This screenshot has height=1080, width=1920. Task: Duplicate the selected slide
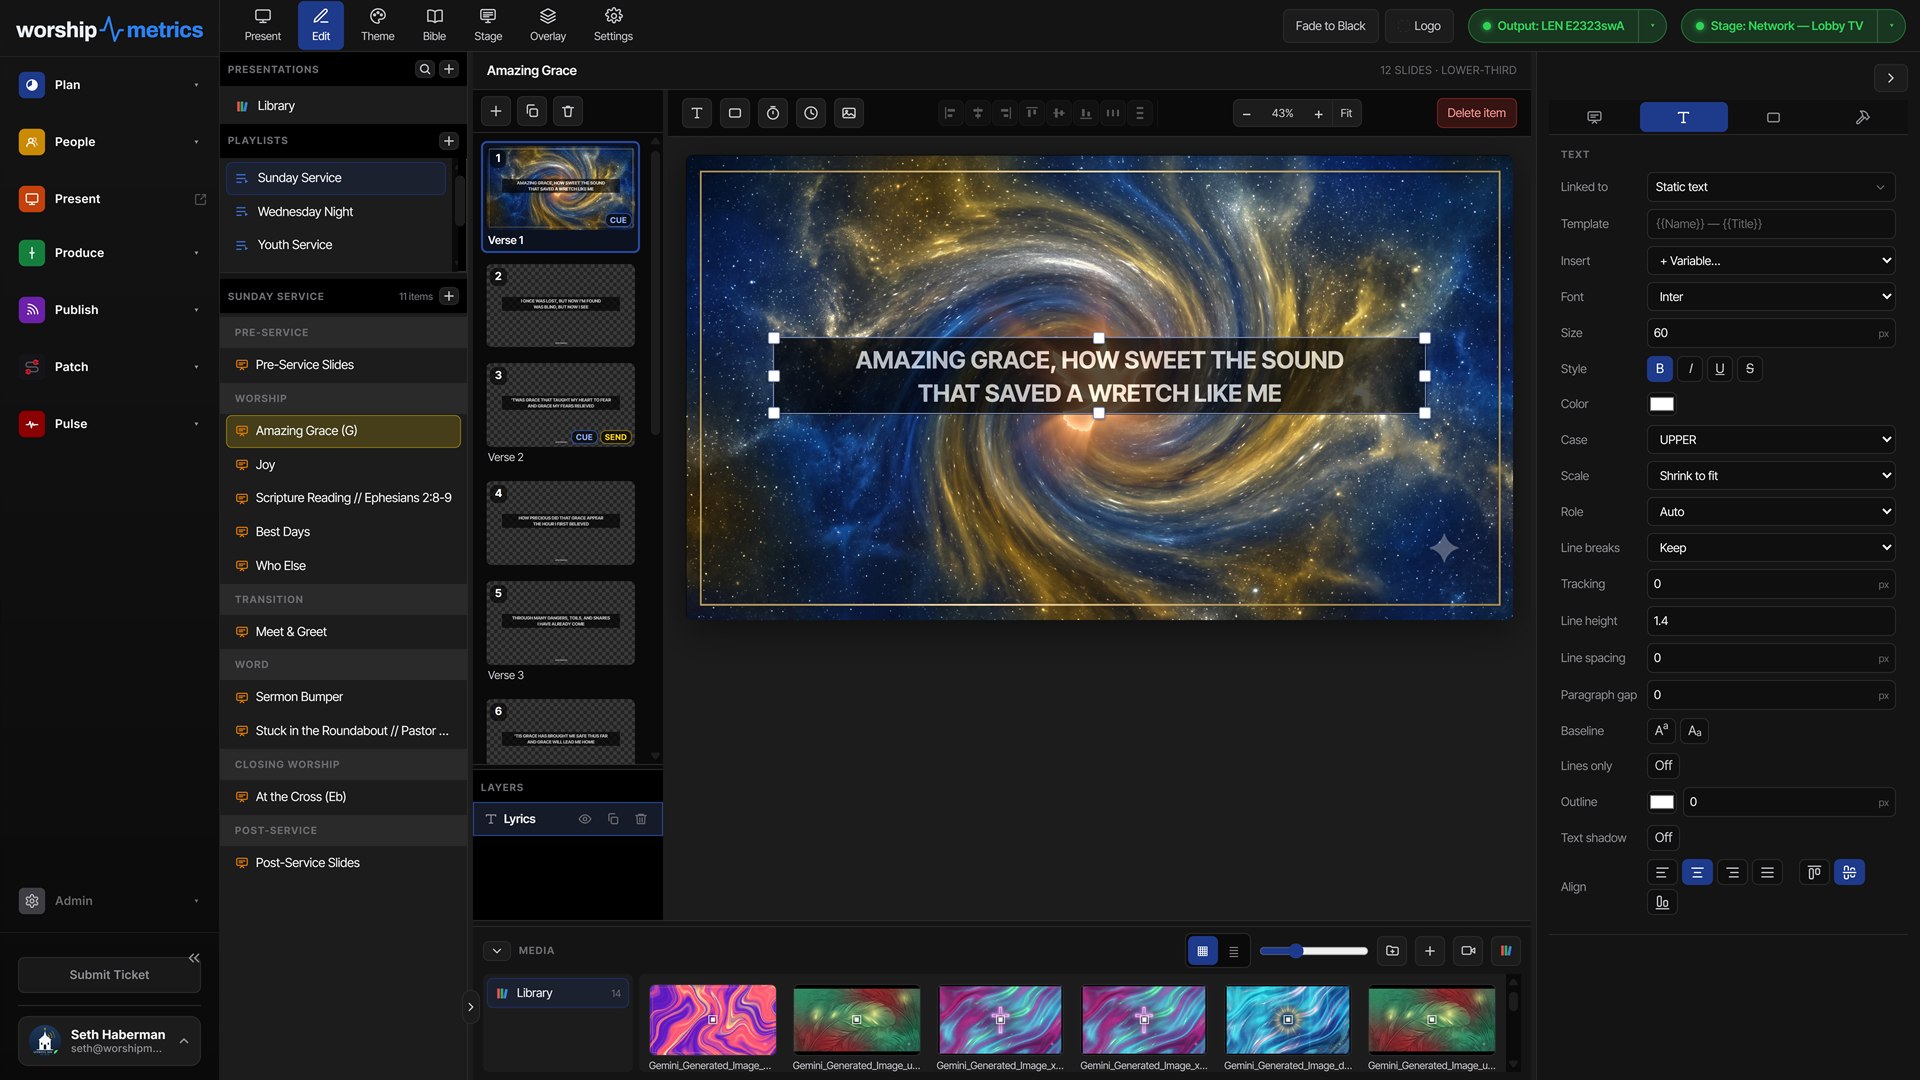(532, 111)
